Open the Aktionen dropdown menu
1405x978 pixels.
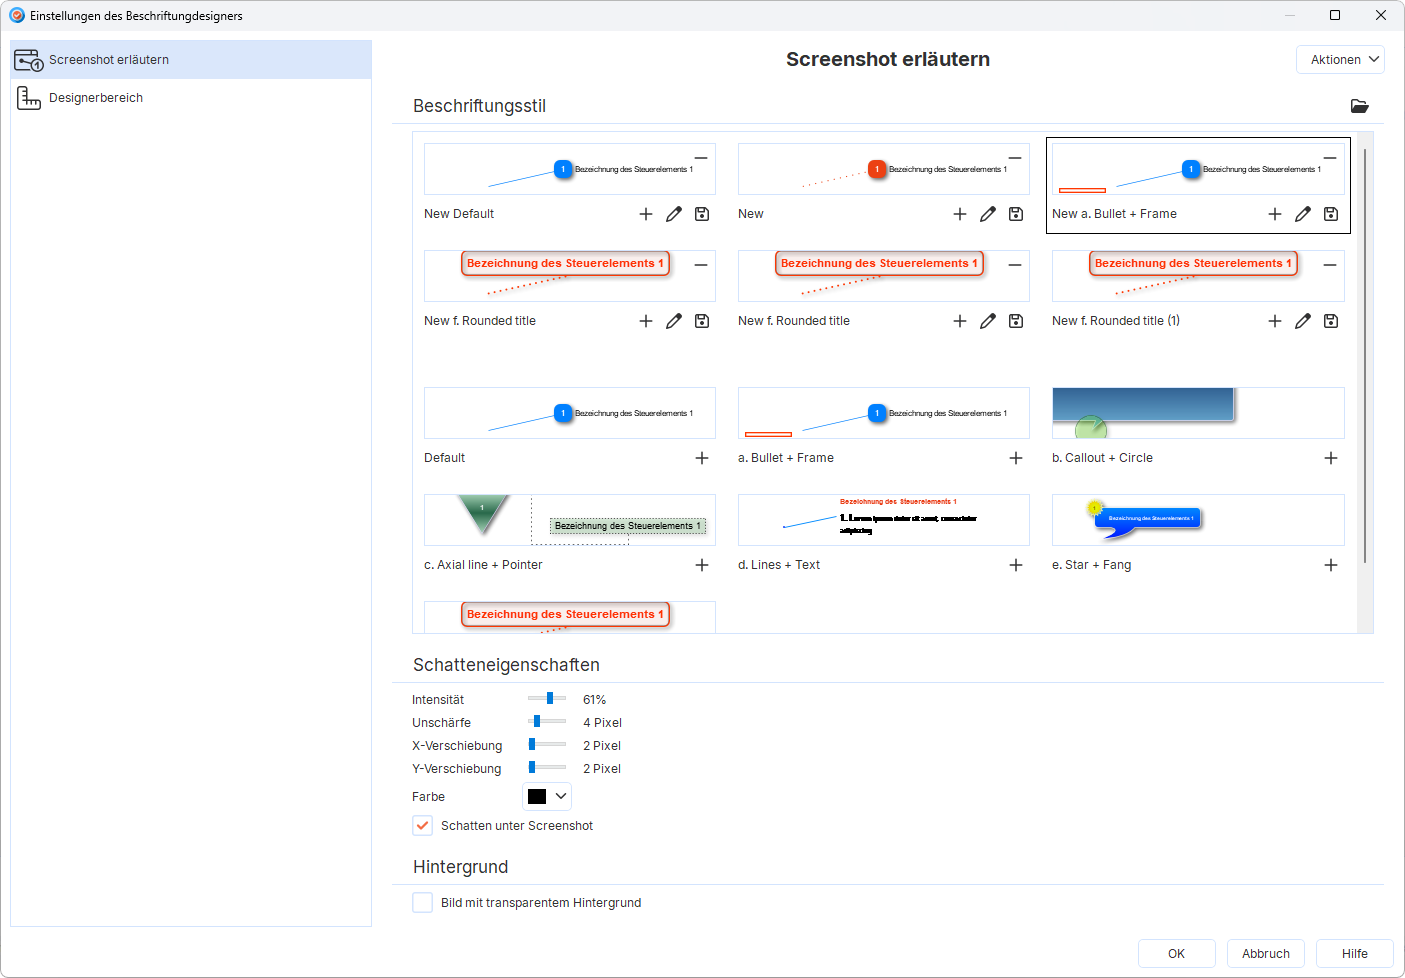(x=1340, y=60)
